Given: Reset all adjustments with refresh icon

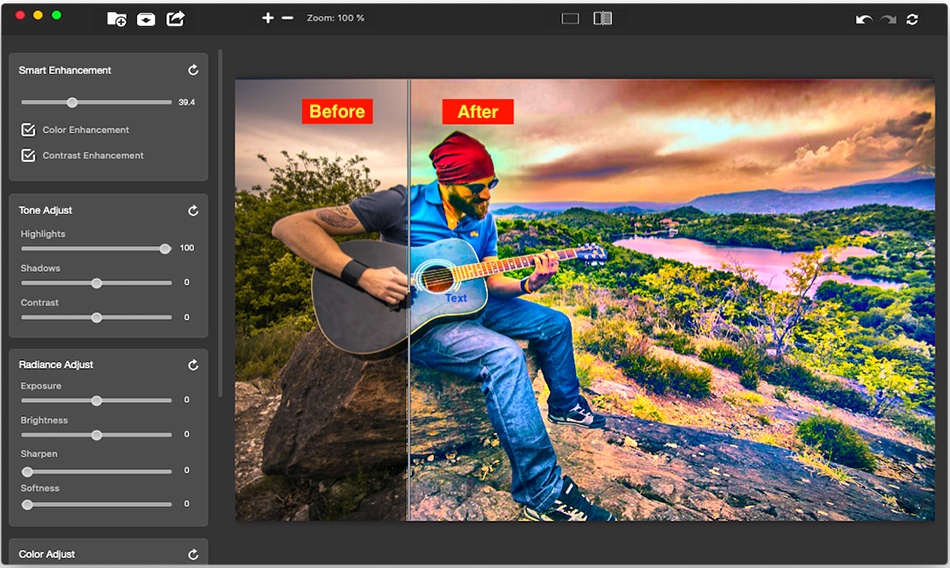Looking at the screenshot, I should pyautogui.click(x=912, y=19).
